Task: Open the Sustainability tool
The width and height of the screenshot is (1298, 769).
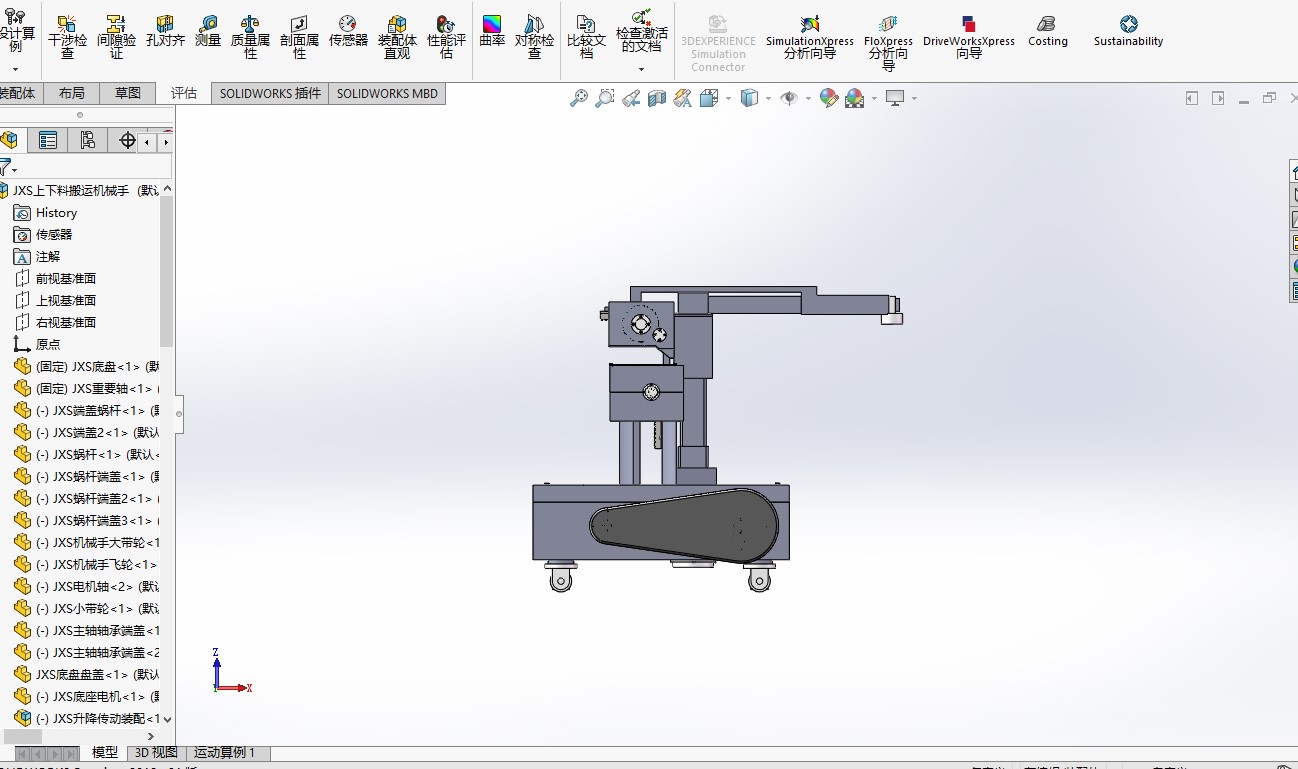Action: (x=1128, y=31)
